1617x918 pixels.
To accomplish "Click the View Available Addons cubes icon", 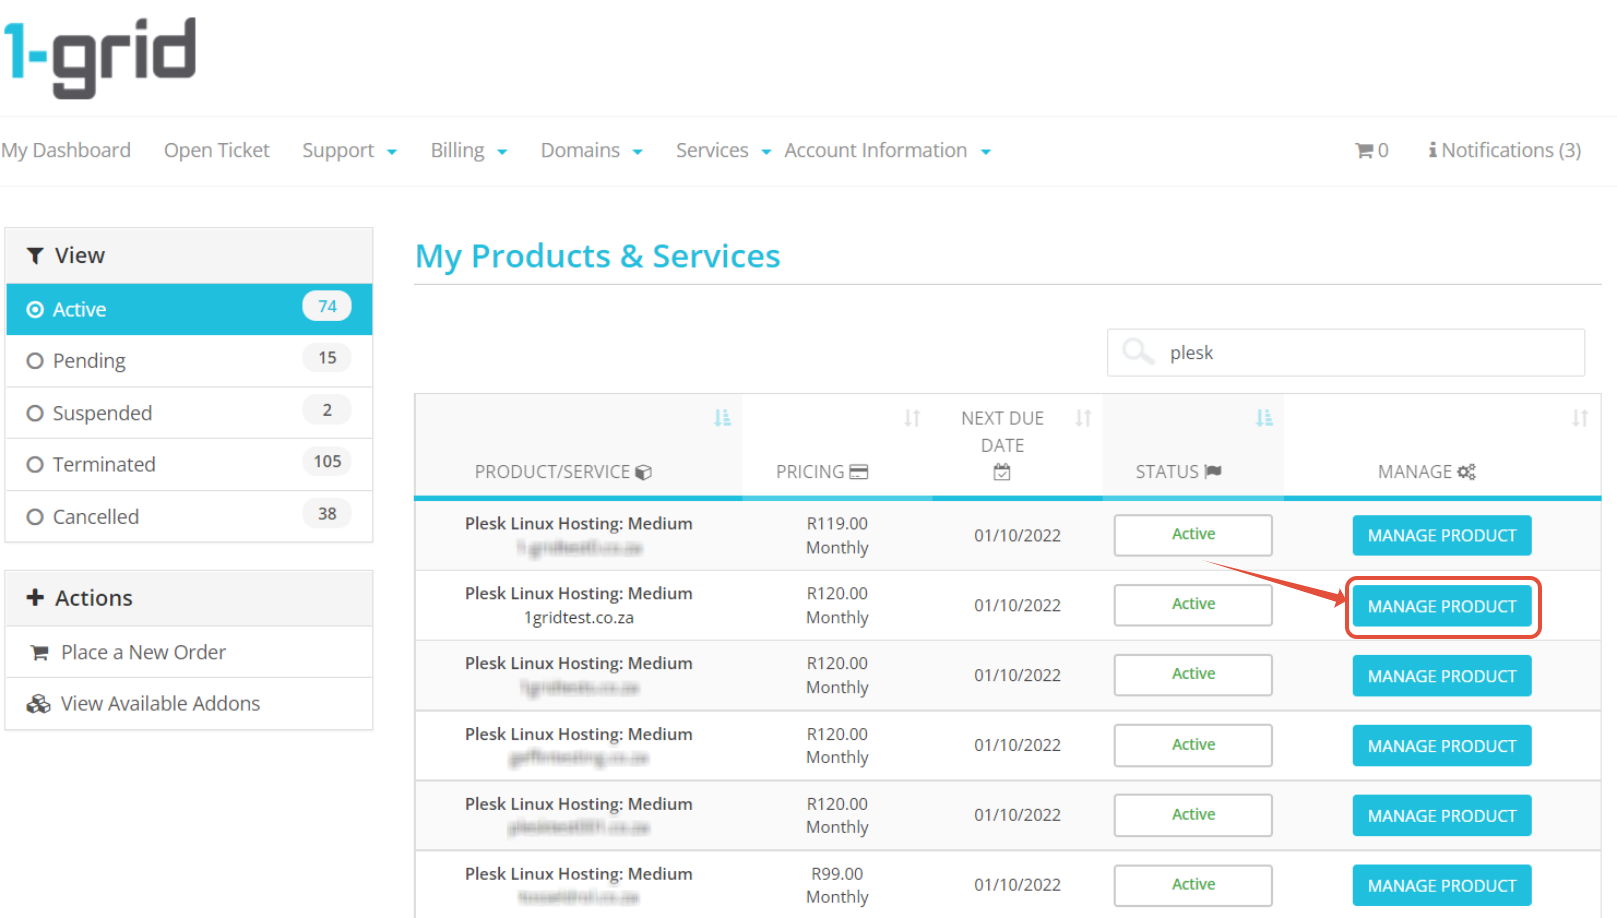I will point(39,704).
